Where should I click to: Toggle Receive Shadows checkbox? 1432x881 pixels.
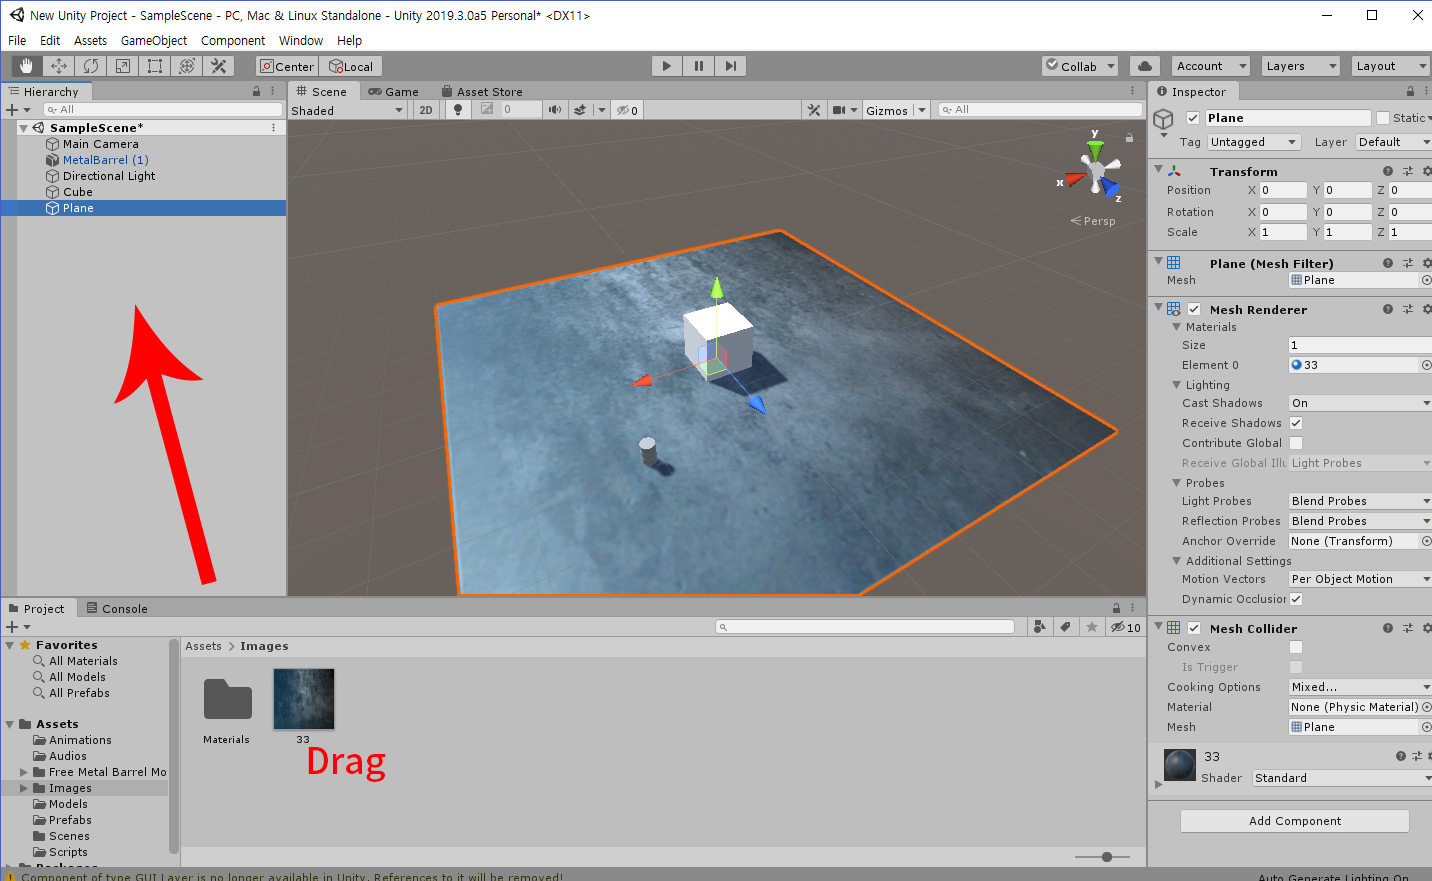pyautogui.click(x=1296, y=423)
